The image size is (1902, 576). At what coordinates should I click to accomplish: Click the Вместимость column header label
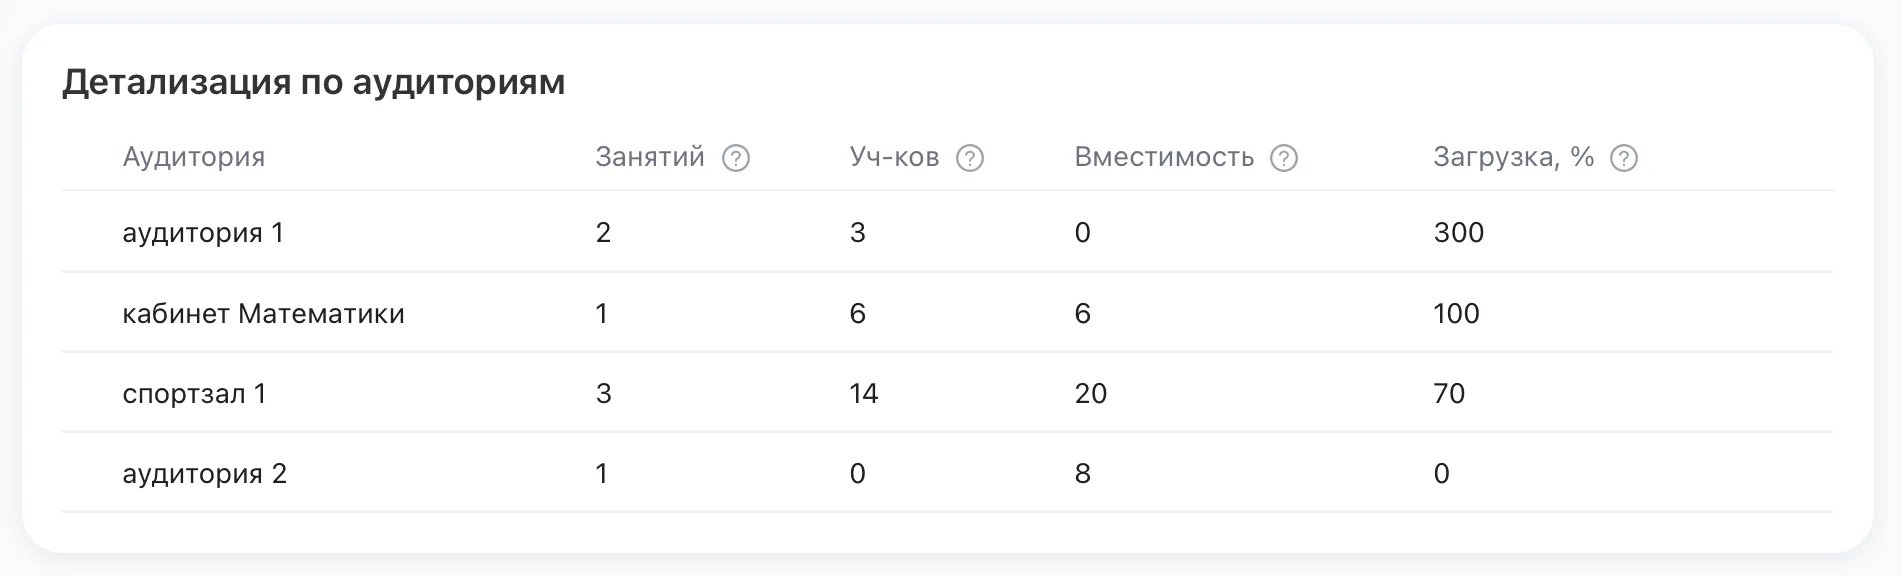[x=1164, y=157]
